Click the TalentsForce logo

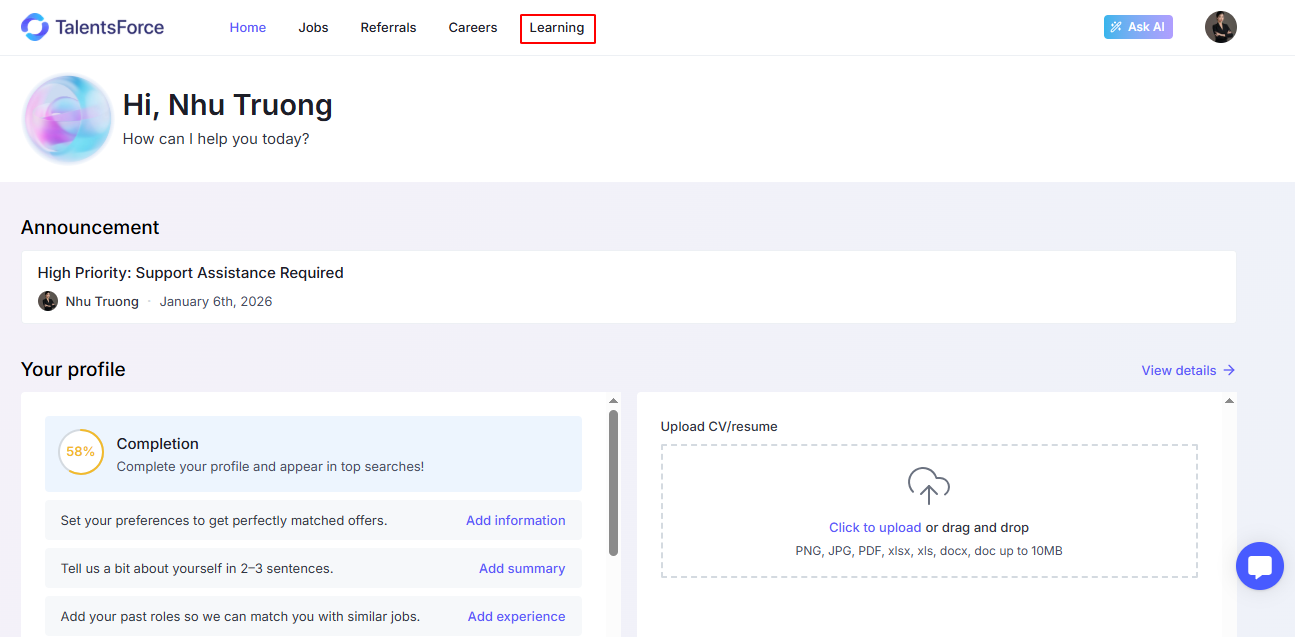click(92, 27)
